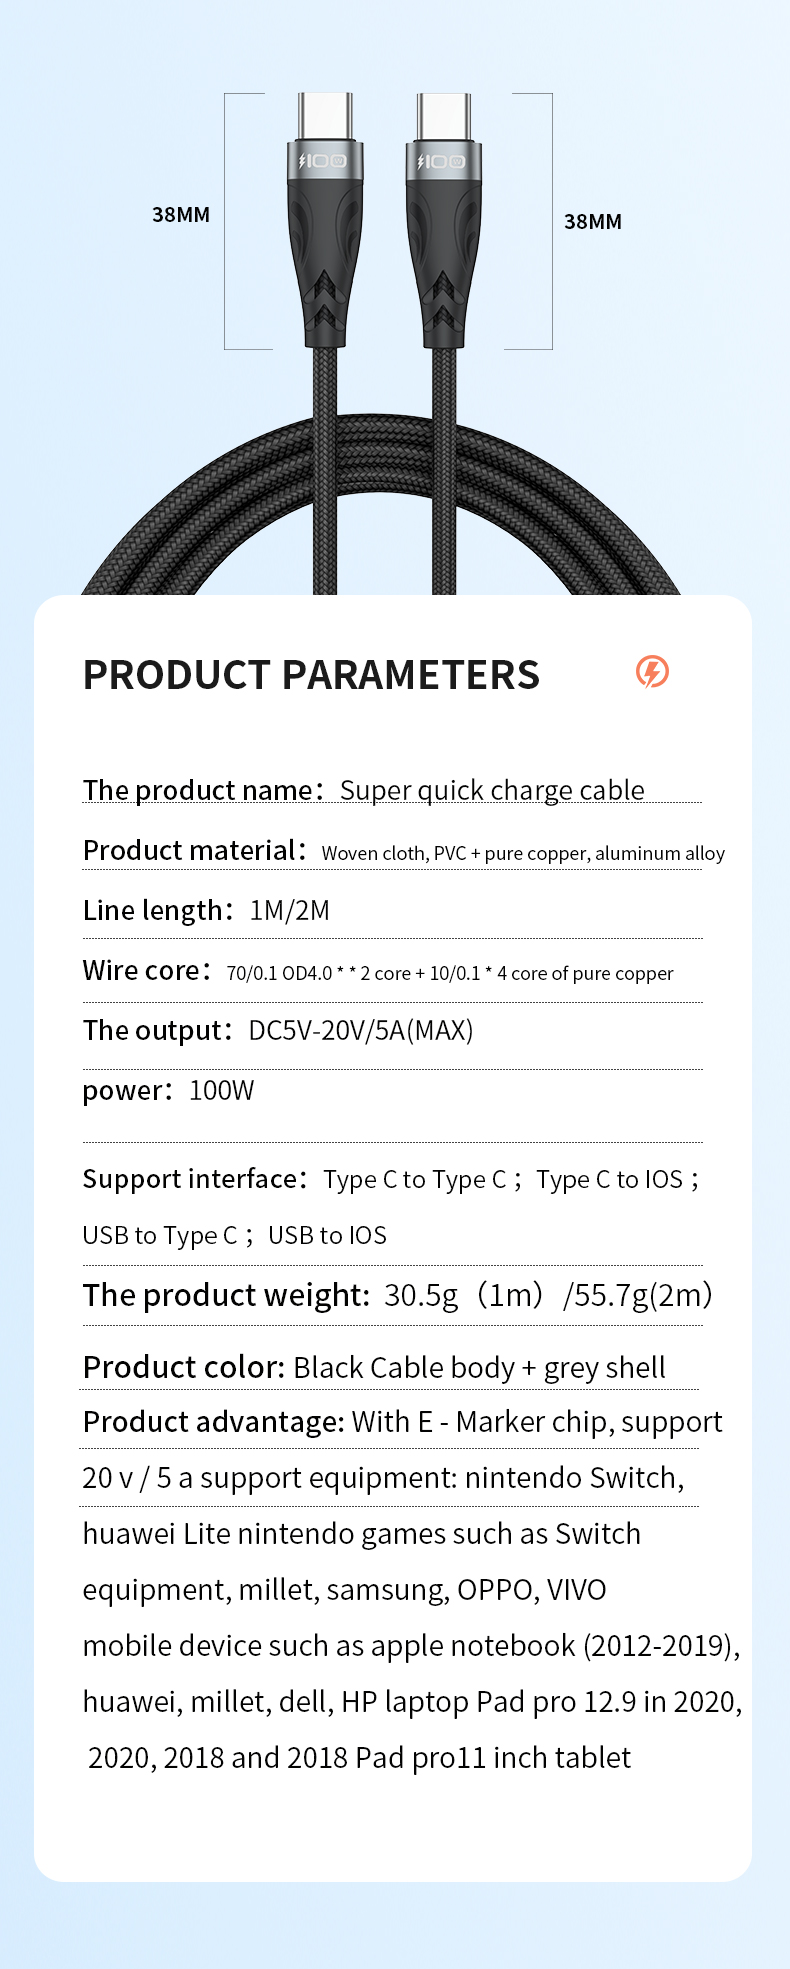Click the PRODUCT PARAMETERS heading
Screen dimensions: 790x1969
(311, 675)
